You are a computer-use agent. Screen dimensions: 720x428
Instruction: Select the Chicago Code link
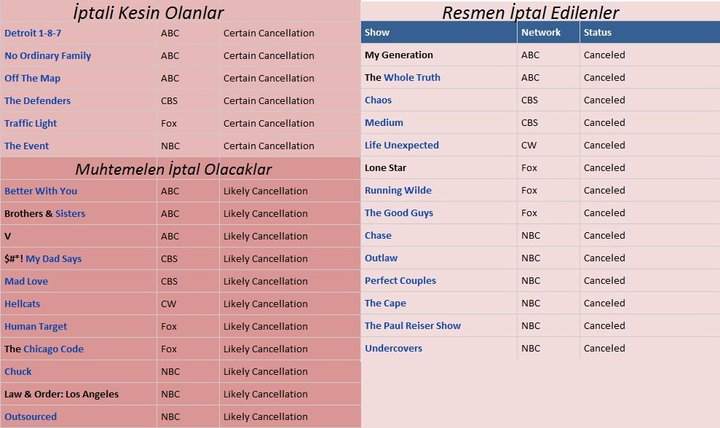coord(53,349)
